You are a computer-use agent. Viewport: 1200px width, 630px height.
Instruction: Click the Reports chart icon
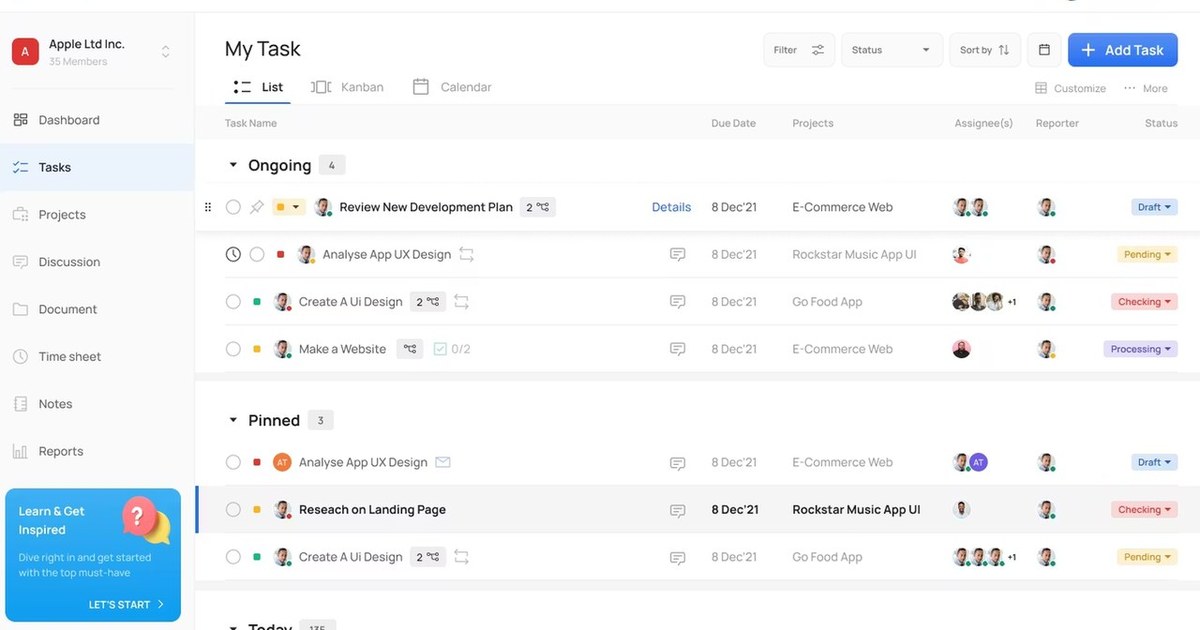(20, 451)
